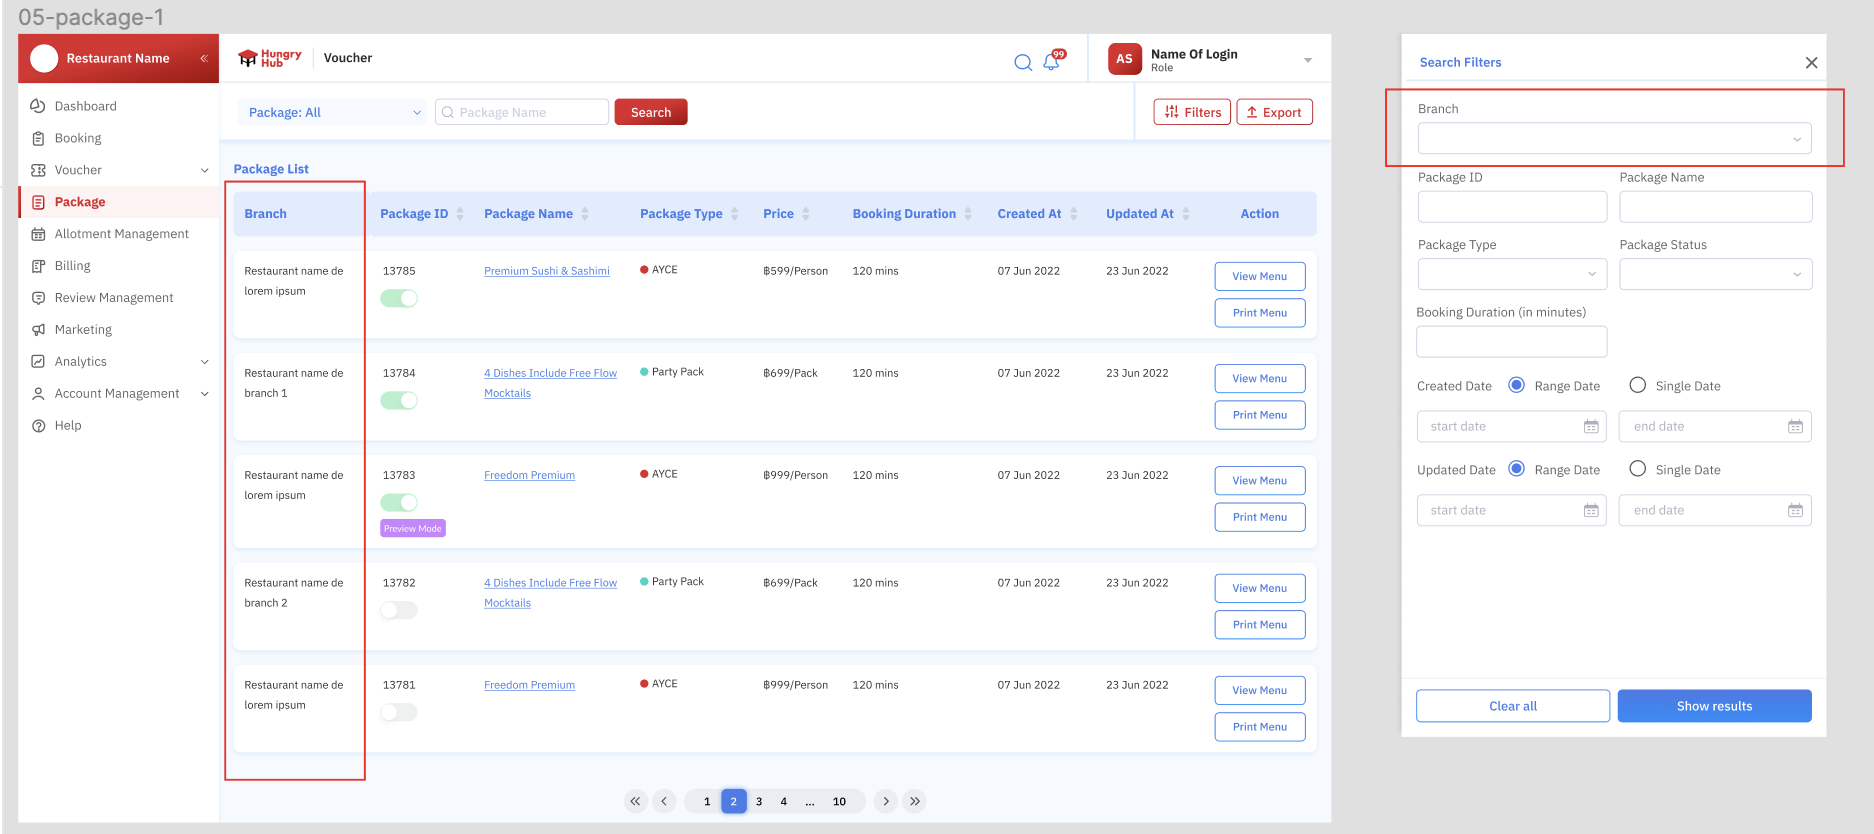Select Single Date for Created Date
The image size is (1874, 834).
coord(1637,385)
